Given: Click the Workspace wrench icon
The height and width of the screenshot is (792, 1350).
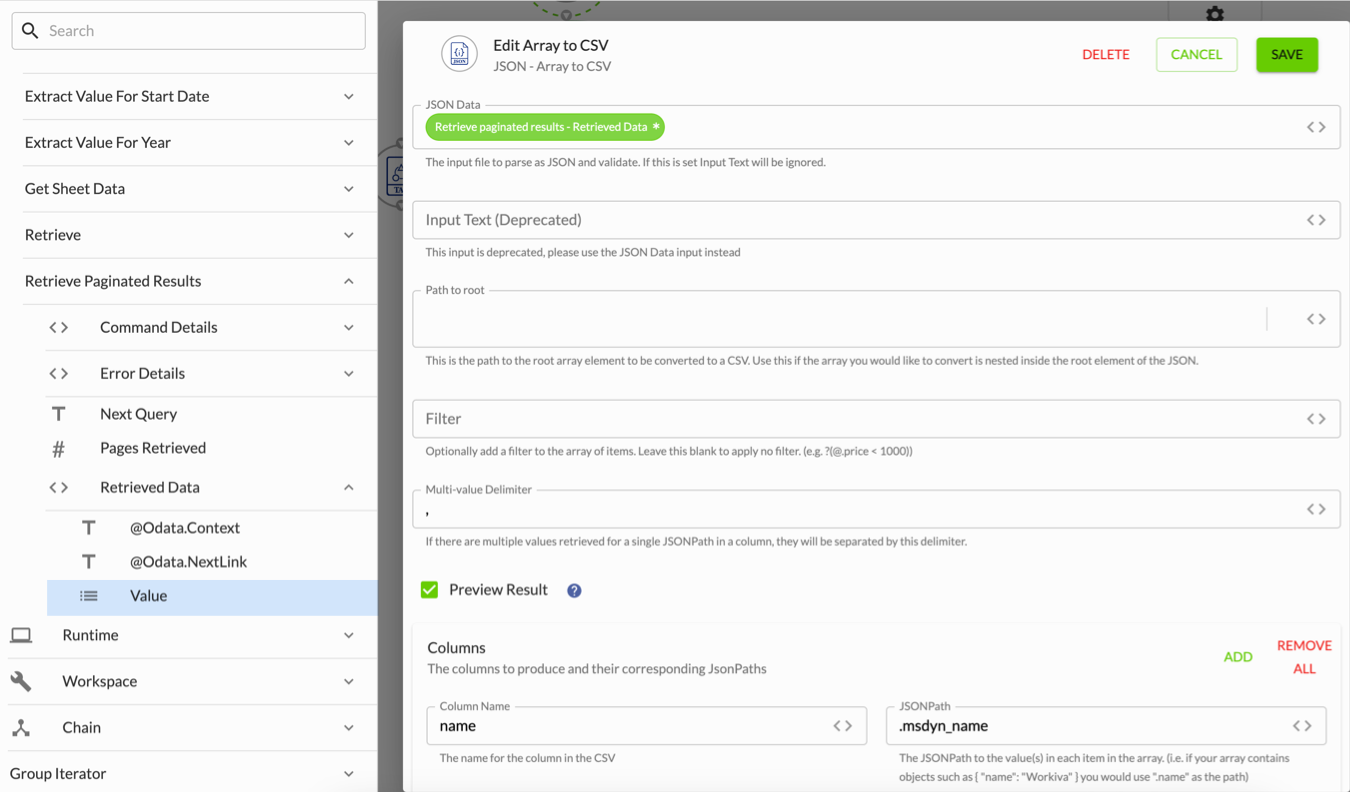Looking at the screenshot, I should click(21, 681).
